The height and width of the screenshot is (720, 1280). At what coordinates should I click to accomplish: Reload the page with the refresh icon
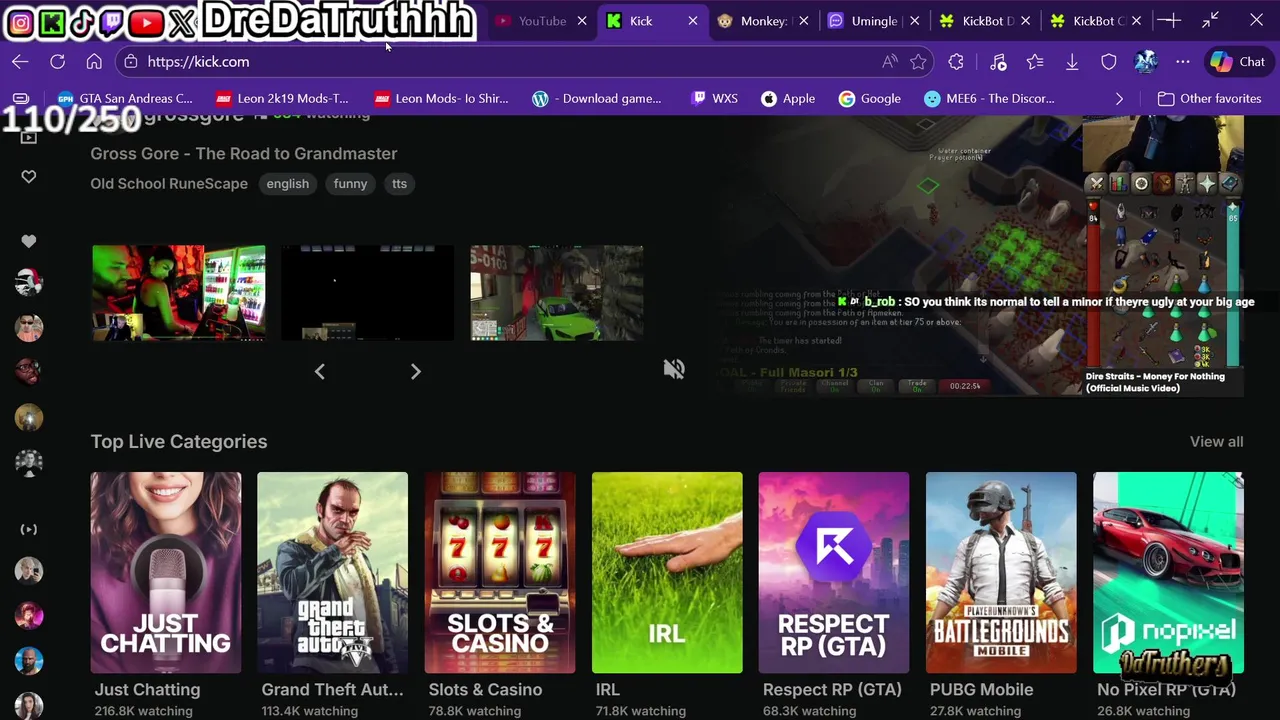pos(57,62)
